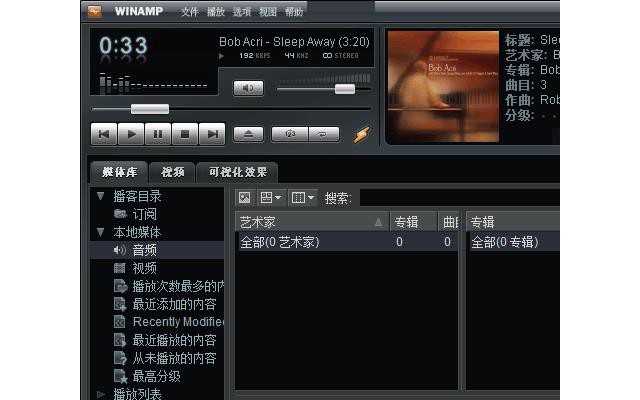Select the 全部(0 艺术家) row
Screen dimensions: 640x400
[x=347, y=242]
